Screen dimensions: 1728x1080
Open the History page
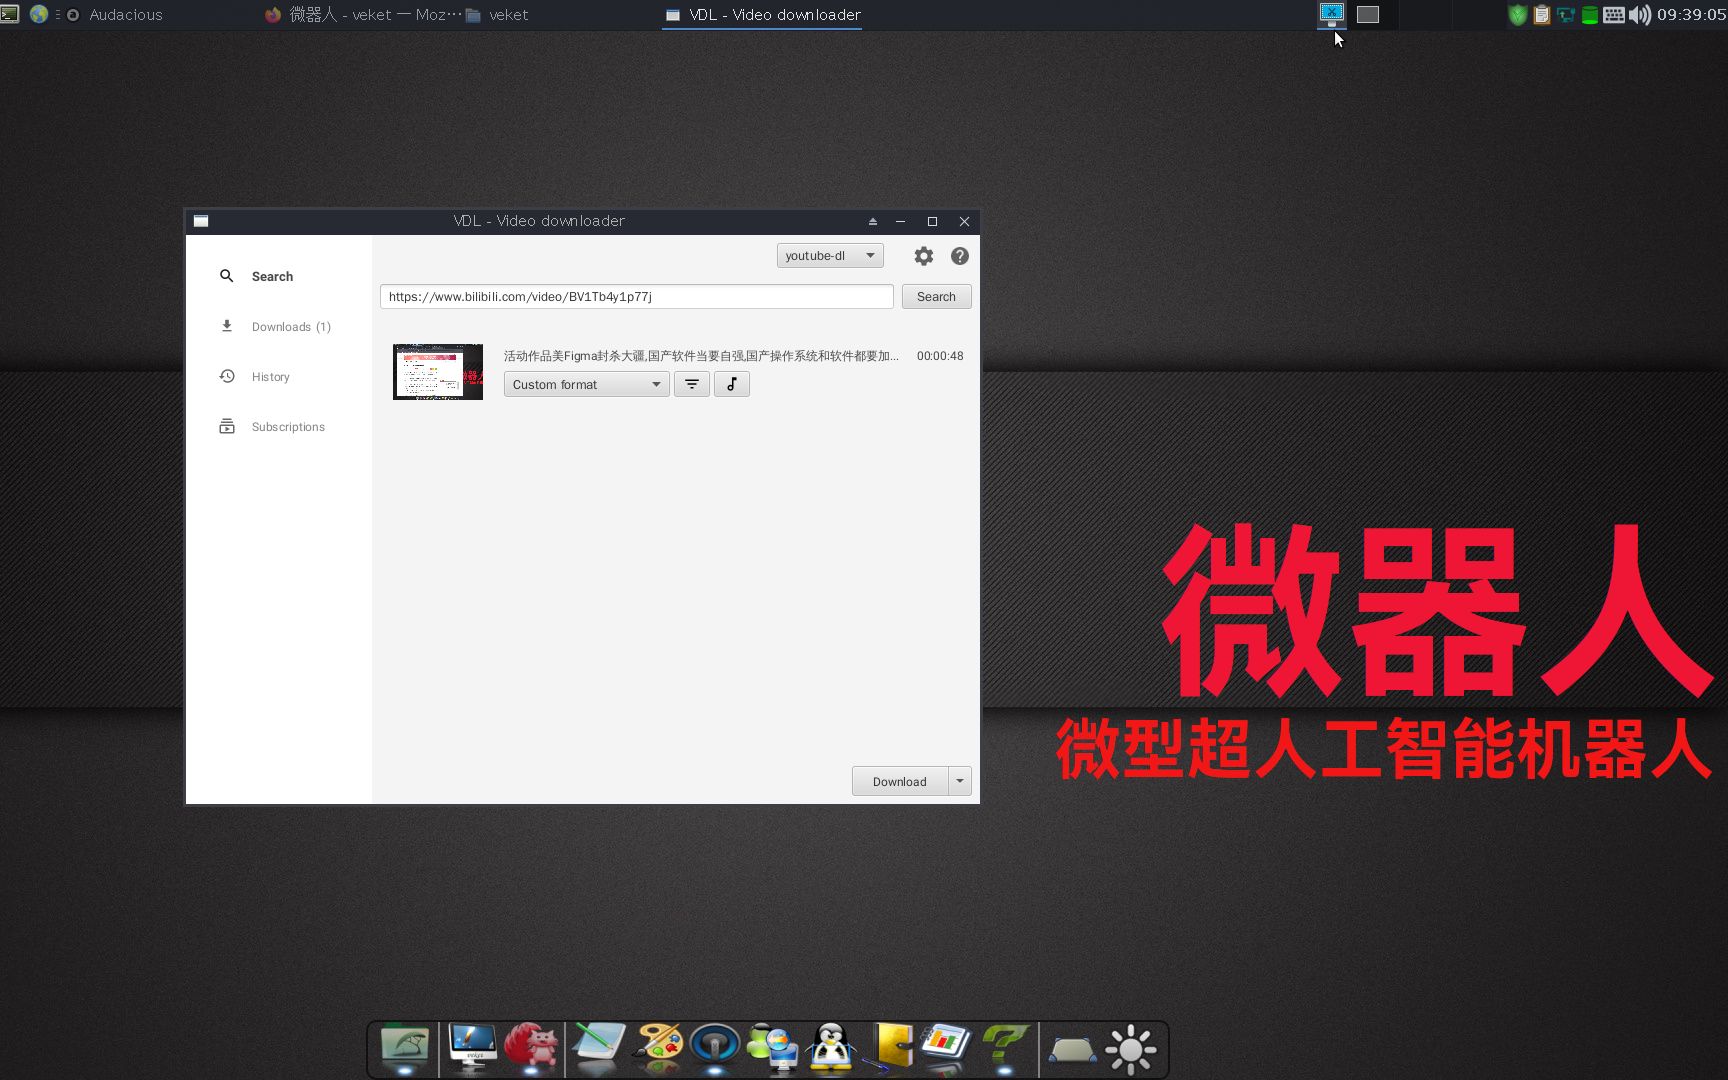[270, 377]
